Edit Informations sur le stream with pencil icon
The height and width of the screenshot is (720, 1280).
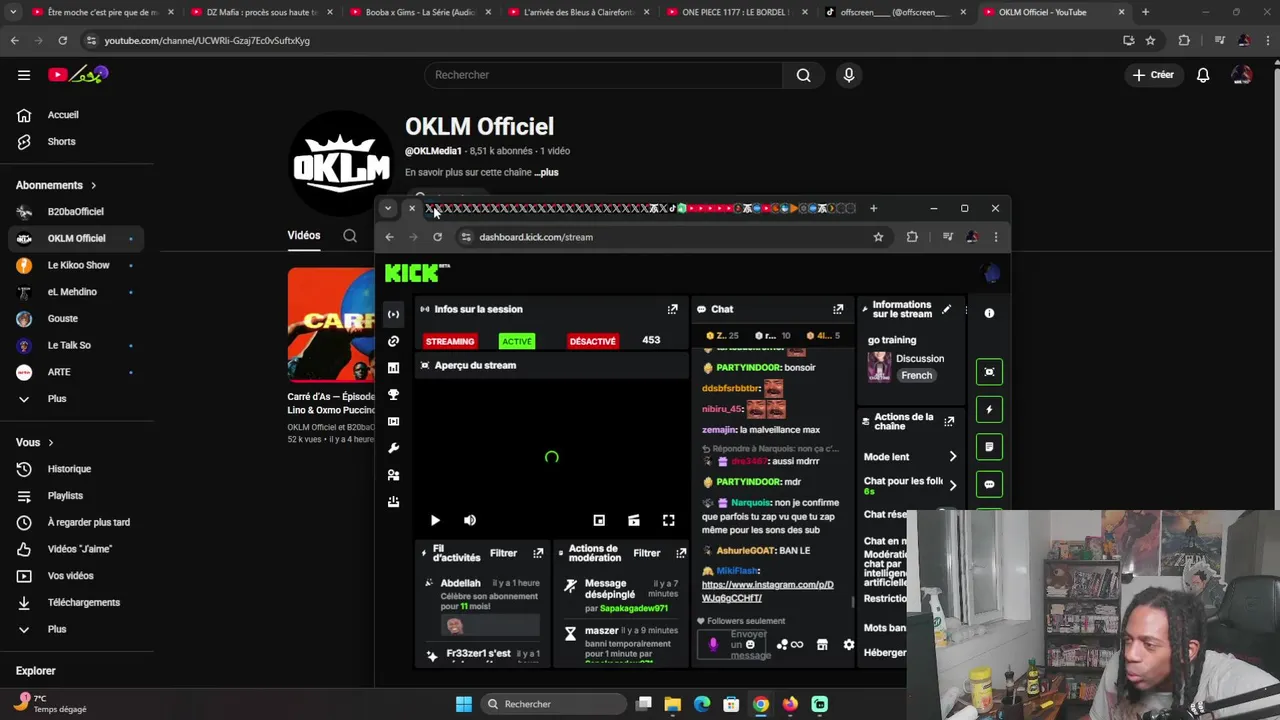(x=946, y=309)
